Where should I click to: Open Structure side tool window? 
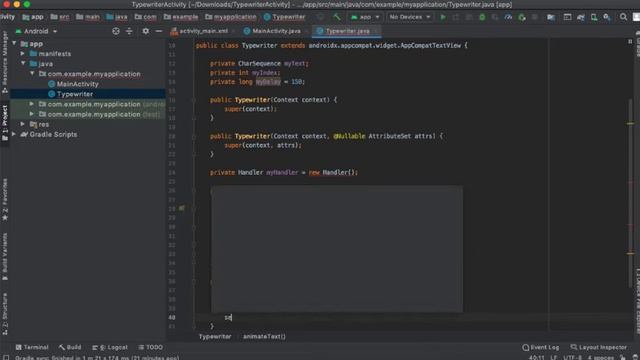pos(5,313)
